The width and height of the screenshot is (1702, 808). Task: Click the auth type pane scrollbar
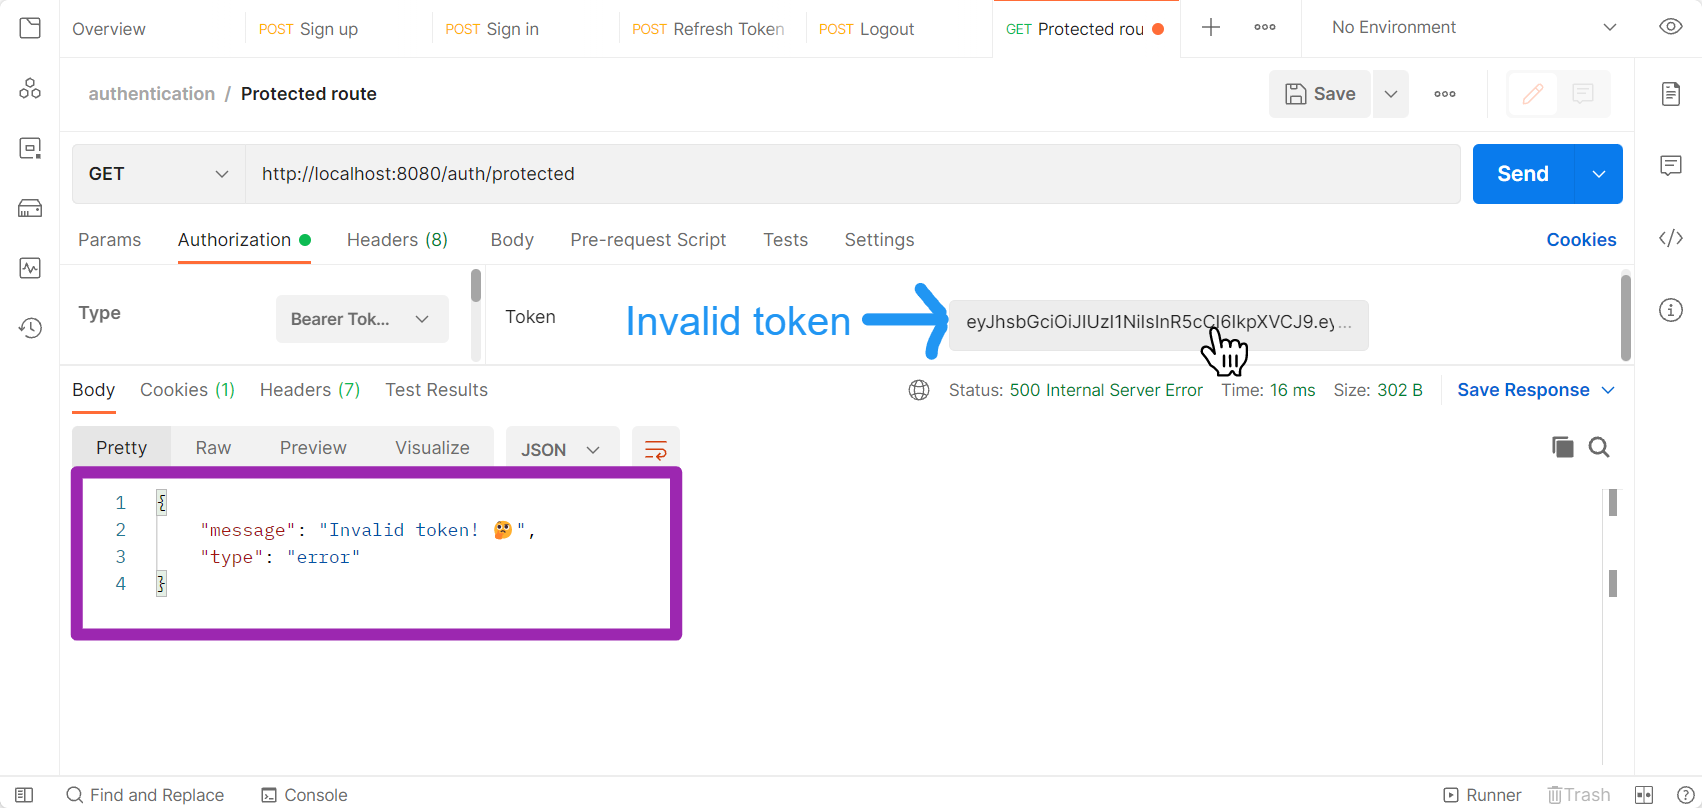[476, 286]
